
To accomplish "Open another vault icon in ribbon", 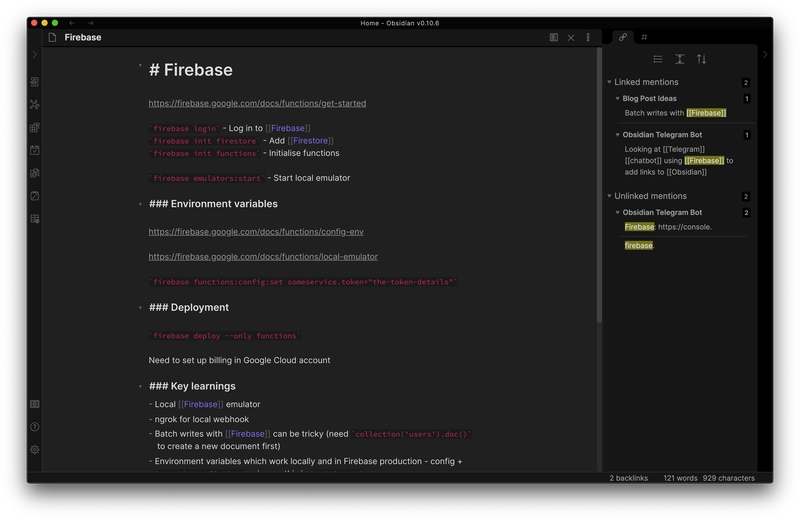I will coord(35,404).
